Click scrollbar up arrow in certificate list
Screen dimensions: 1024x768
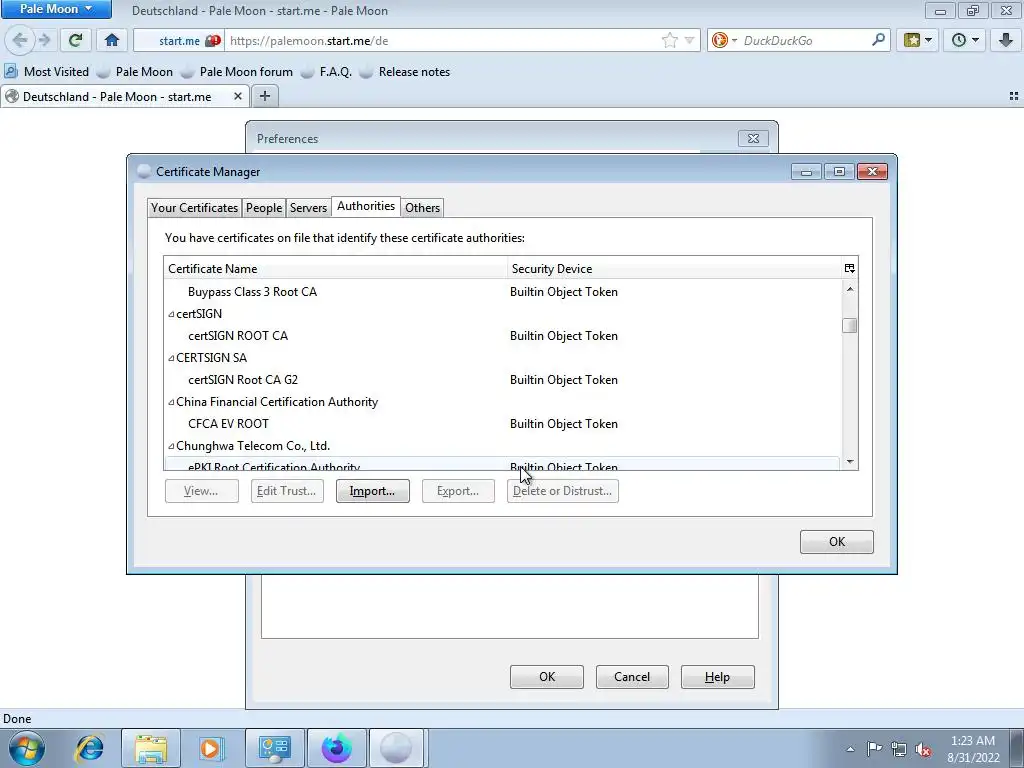pos(850,289)
